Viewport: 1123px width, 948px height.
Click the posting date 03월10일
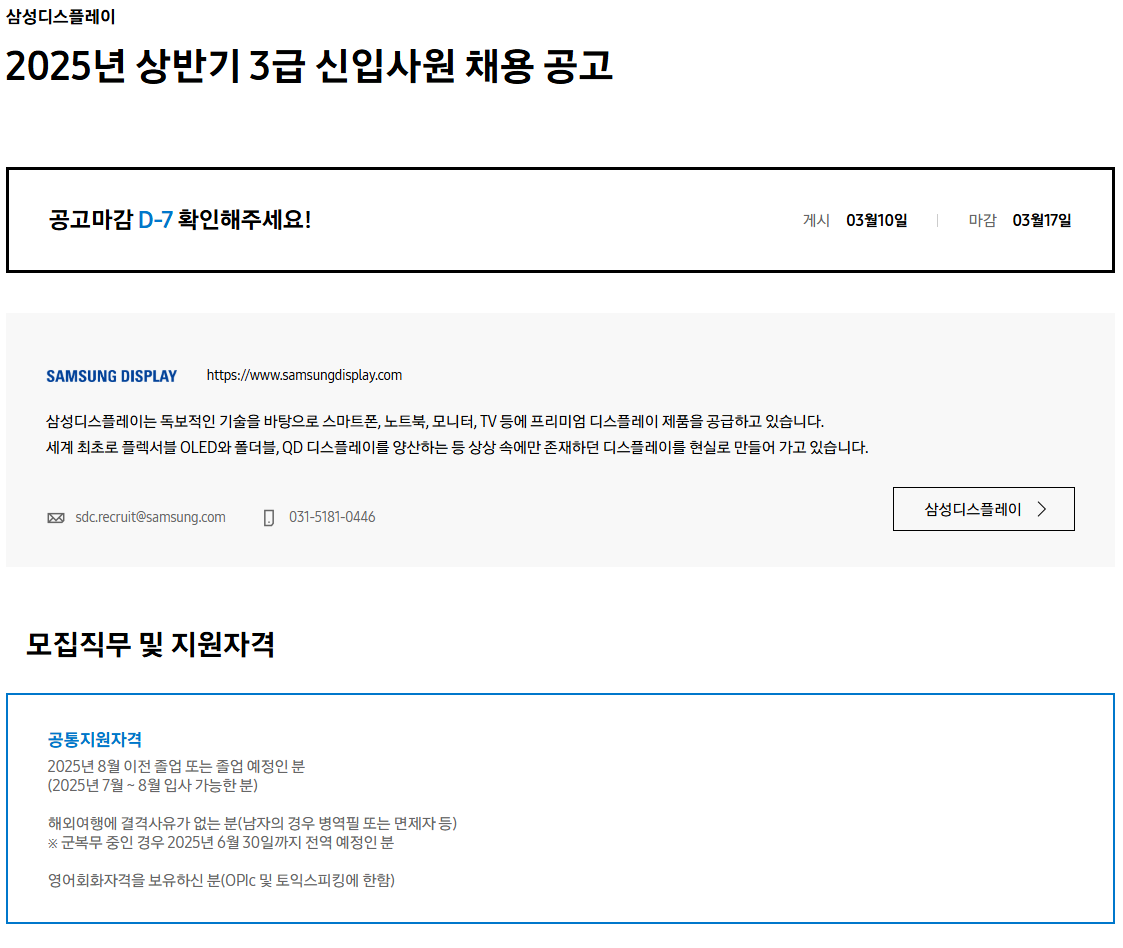877,221
